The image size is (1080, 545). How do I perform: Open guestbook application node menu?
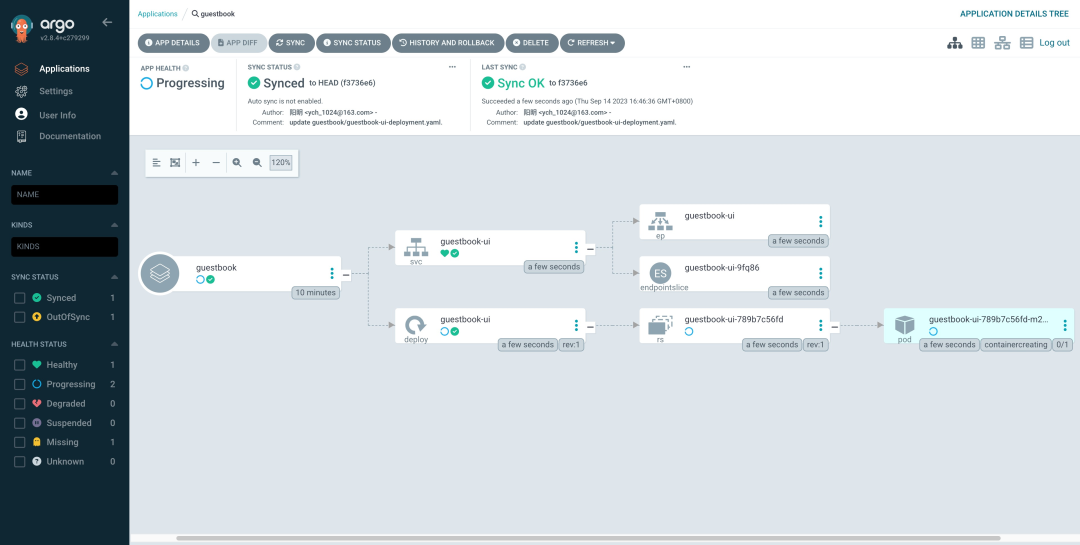tap(332, 274)
